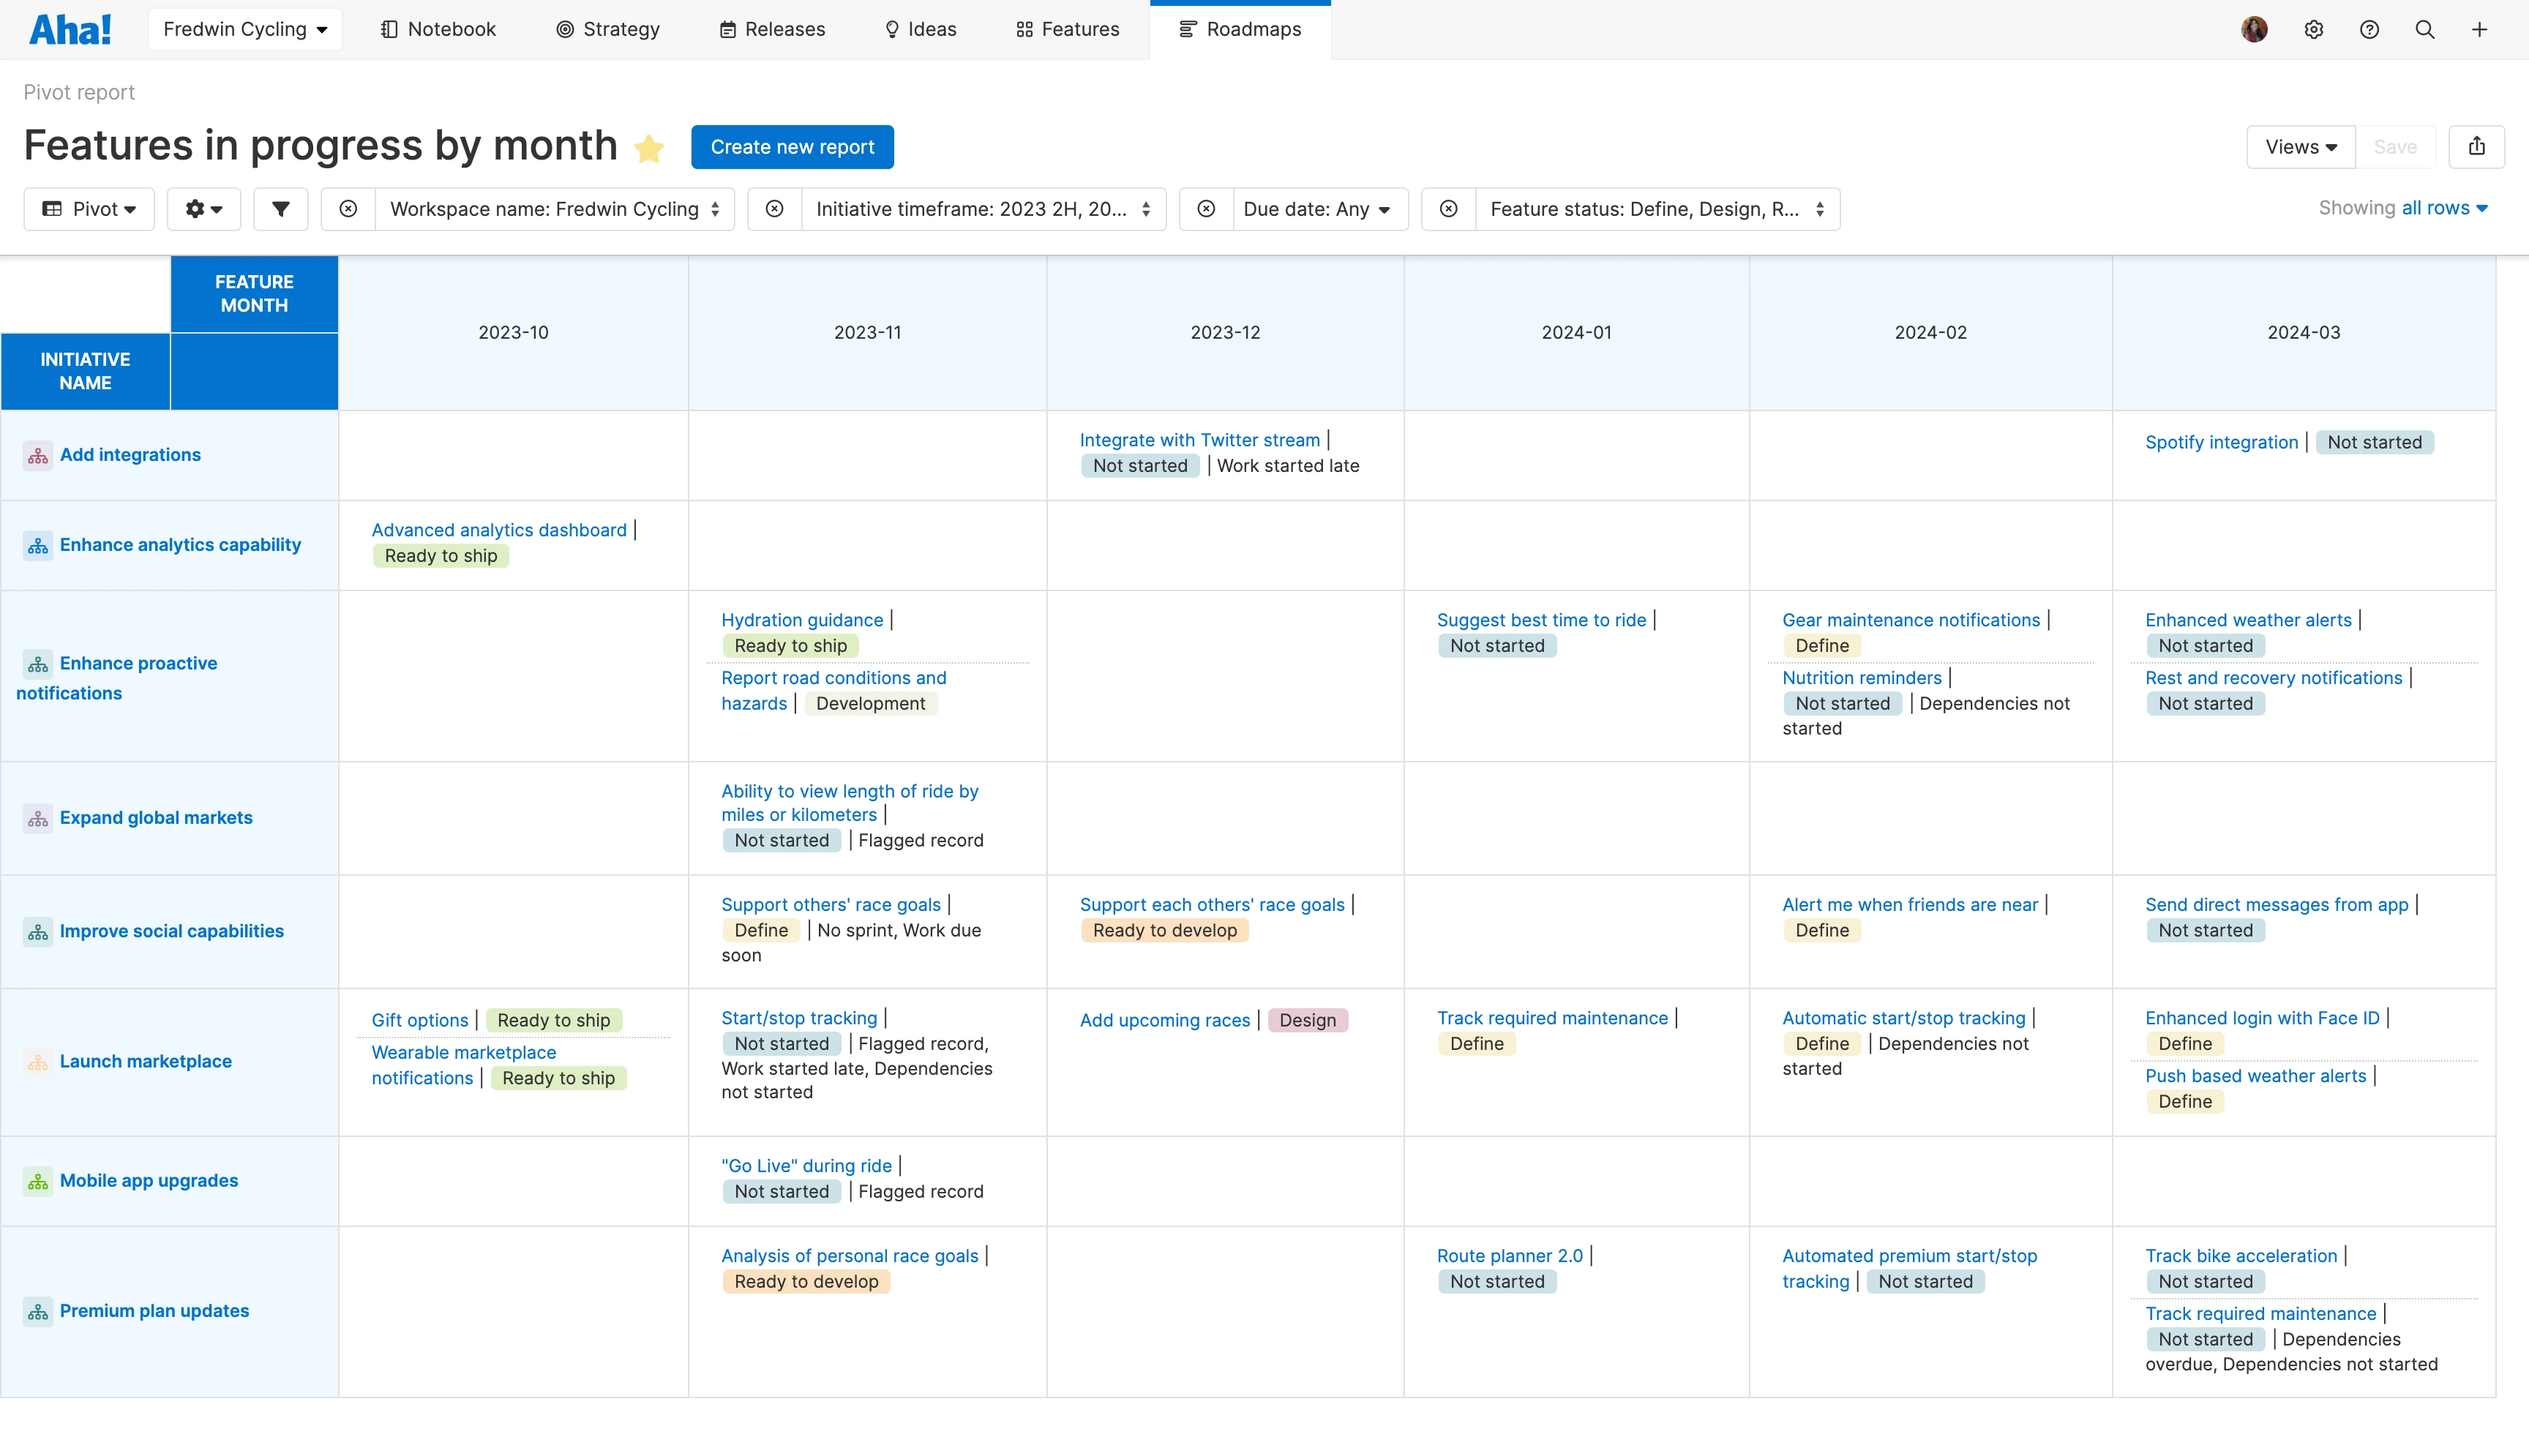Switch to the Releases tab
Screen dimensions: 2529x1456
(772, 29)
